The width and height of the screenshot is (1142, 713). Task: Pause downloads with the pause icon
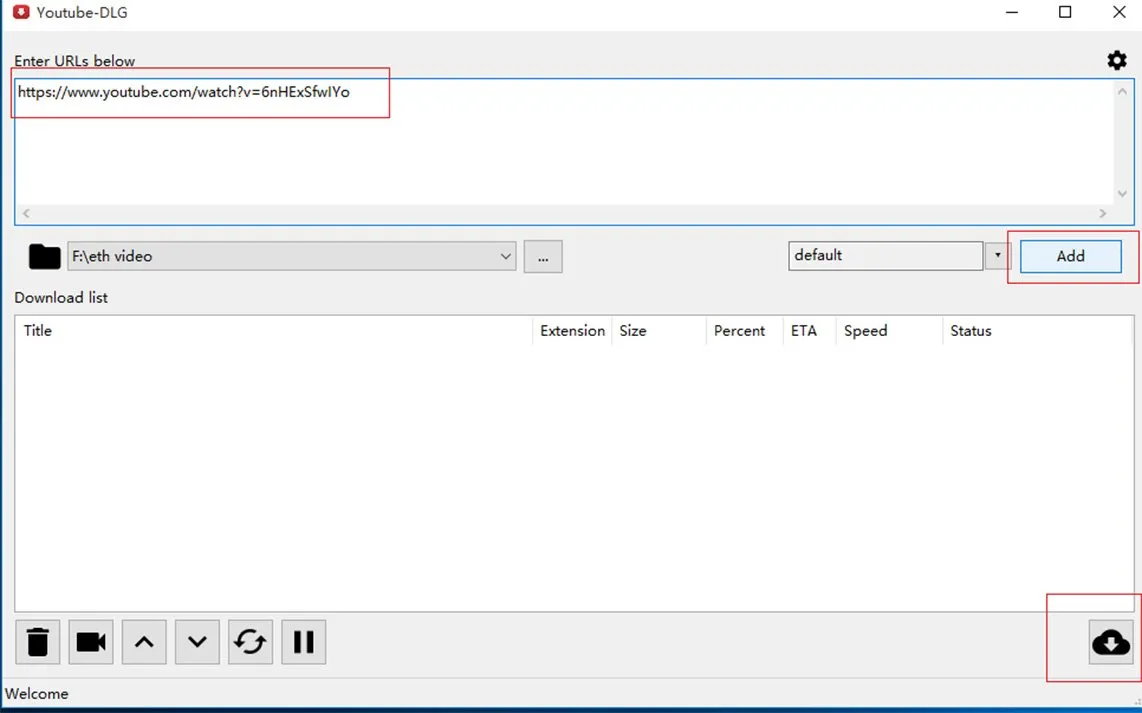[x=304, y=642]
